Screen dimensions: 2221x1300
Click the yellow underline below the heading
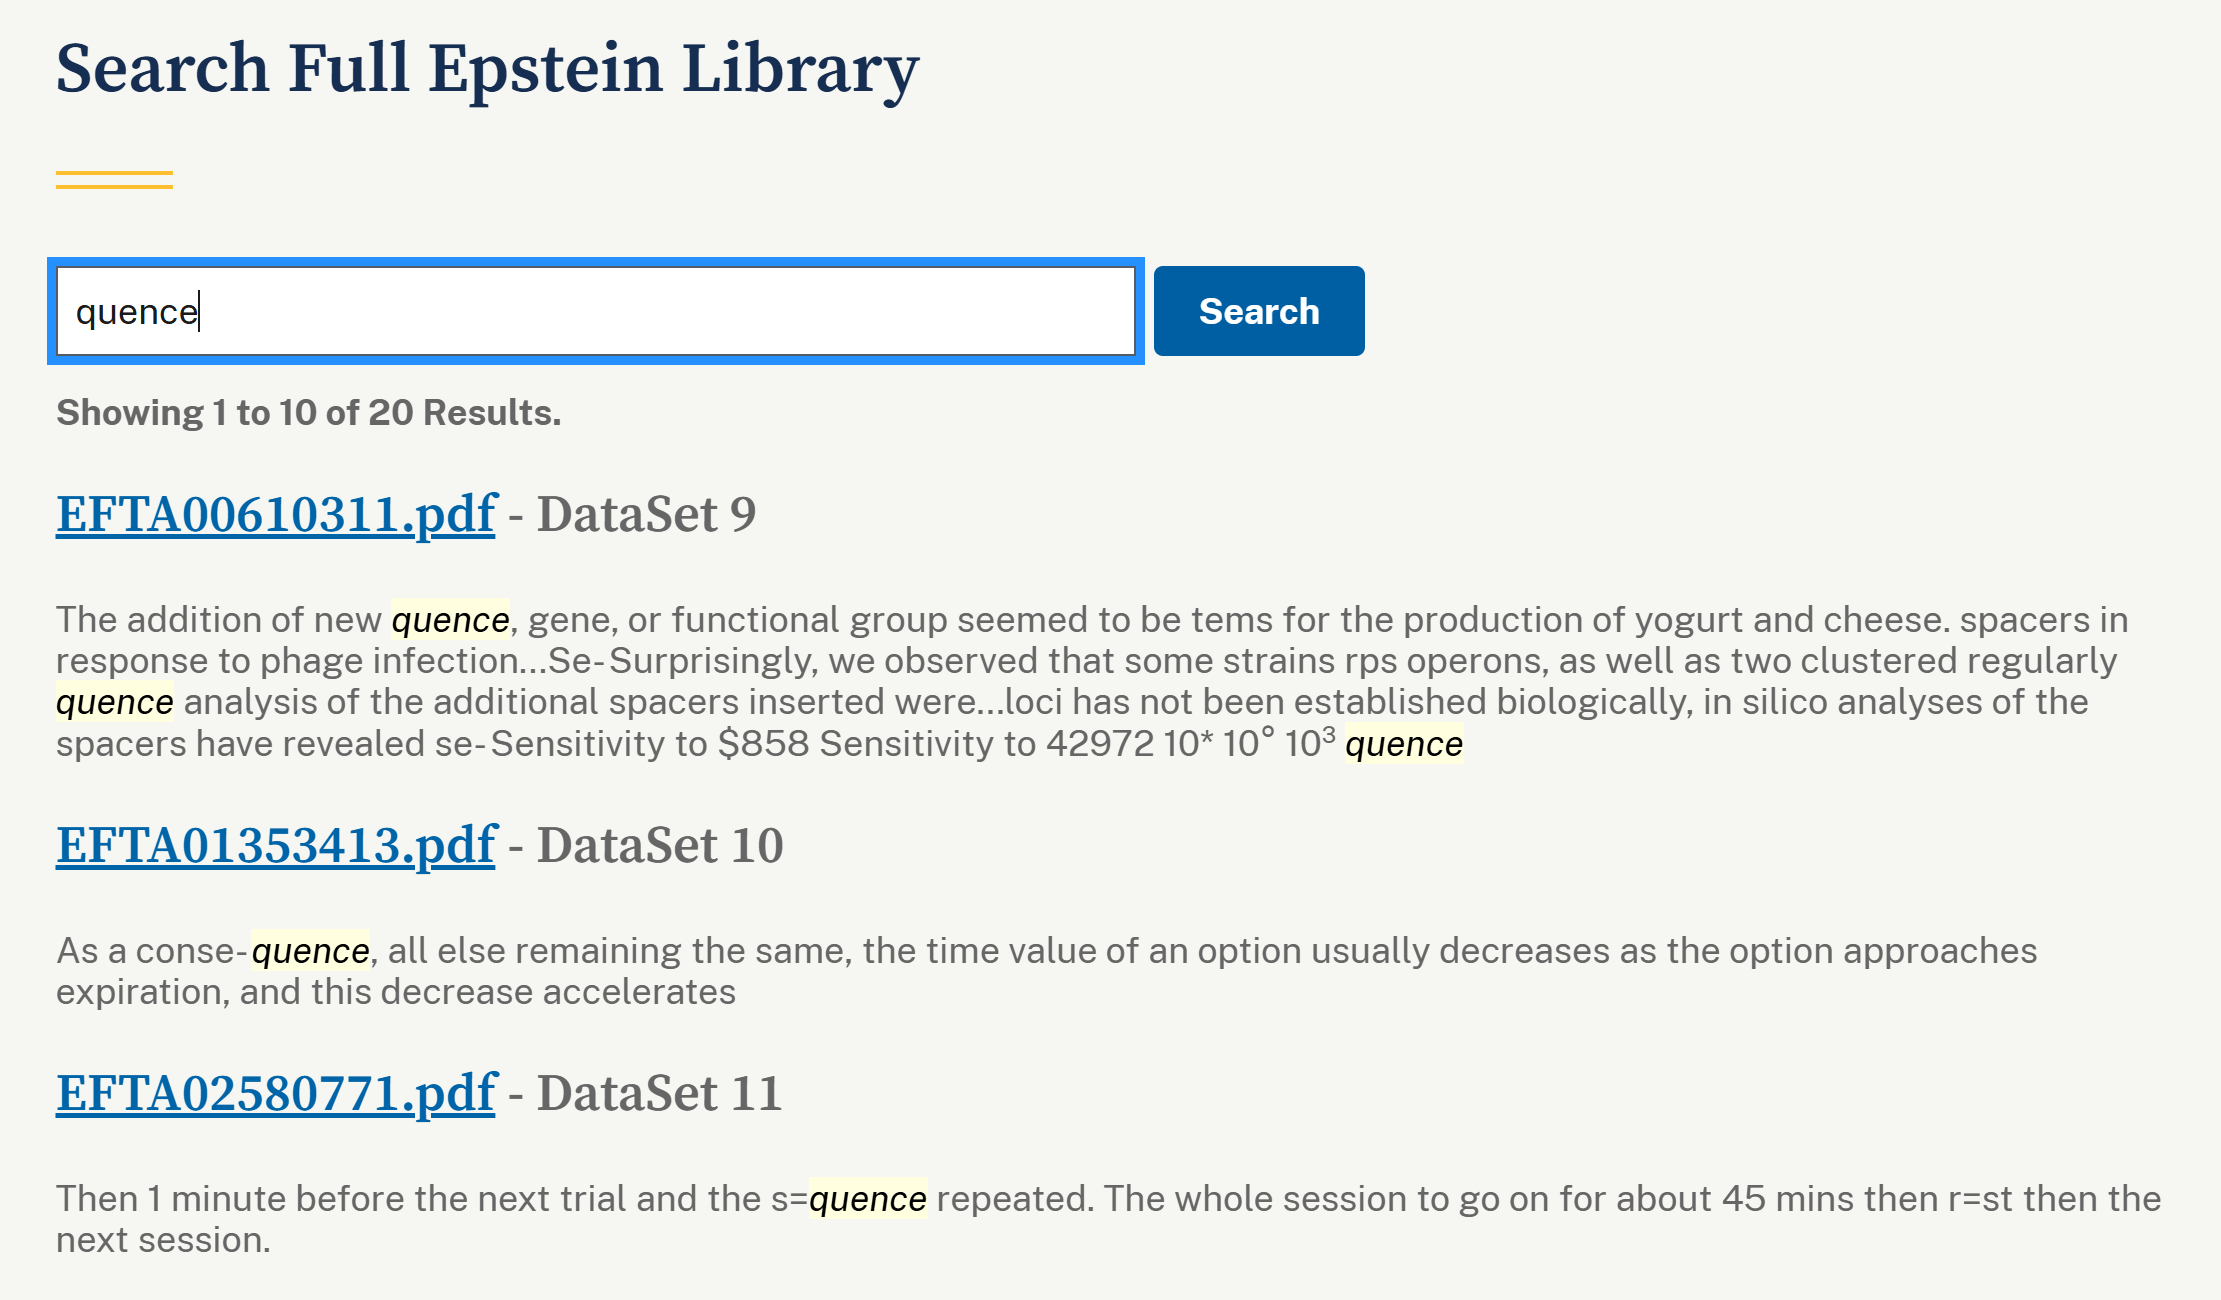(114, 180)
